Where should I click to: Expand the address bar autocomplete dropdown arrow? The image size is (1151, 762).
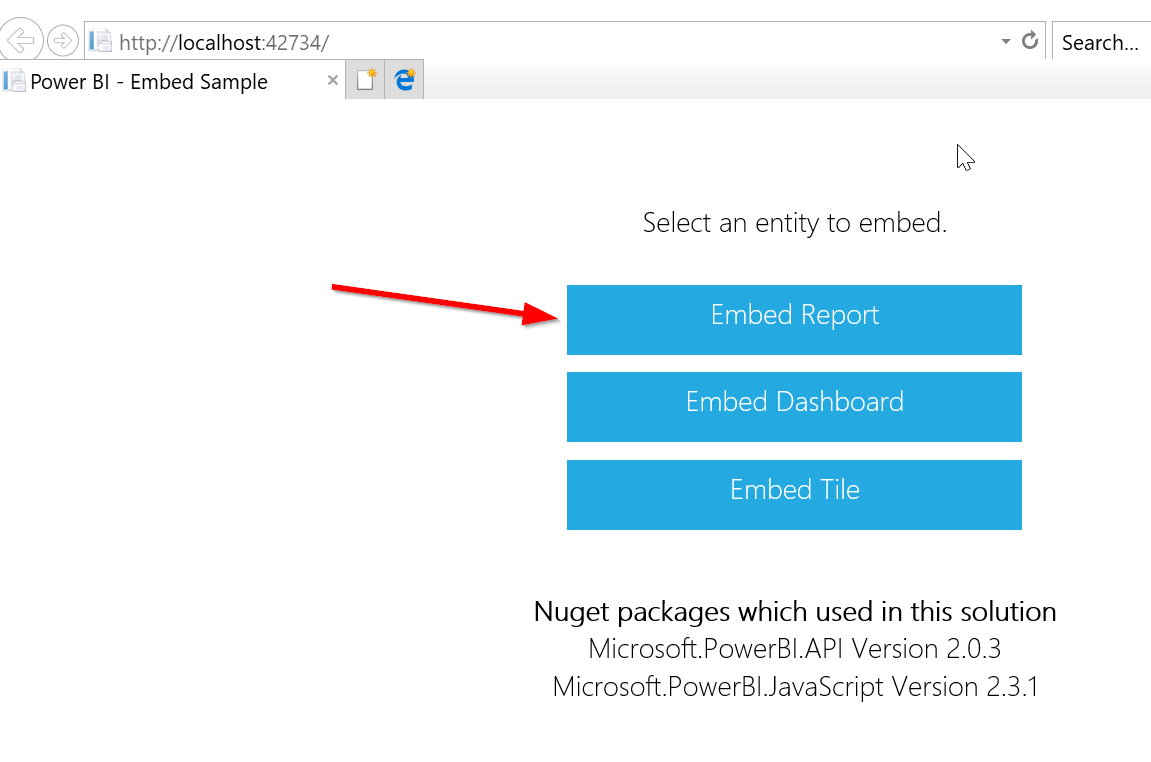pos(1006,42)
